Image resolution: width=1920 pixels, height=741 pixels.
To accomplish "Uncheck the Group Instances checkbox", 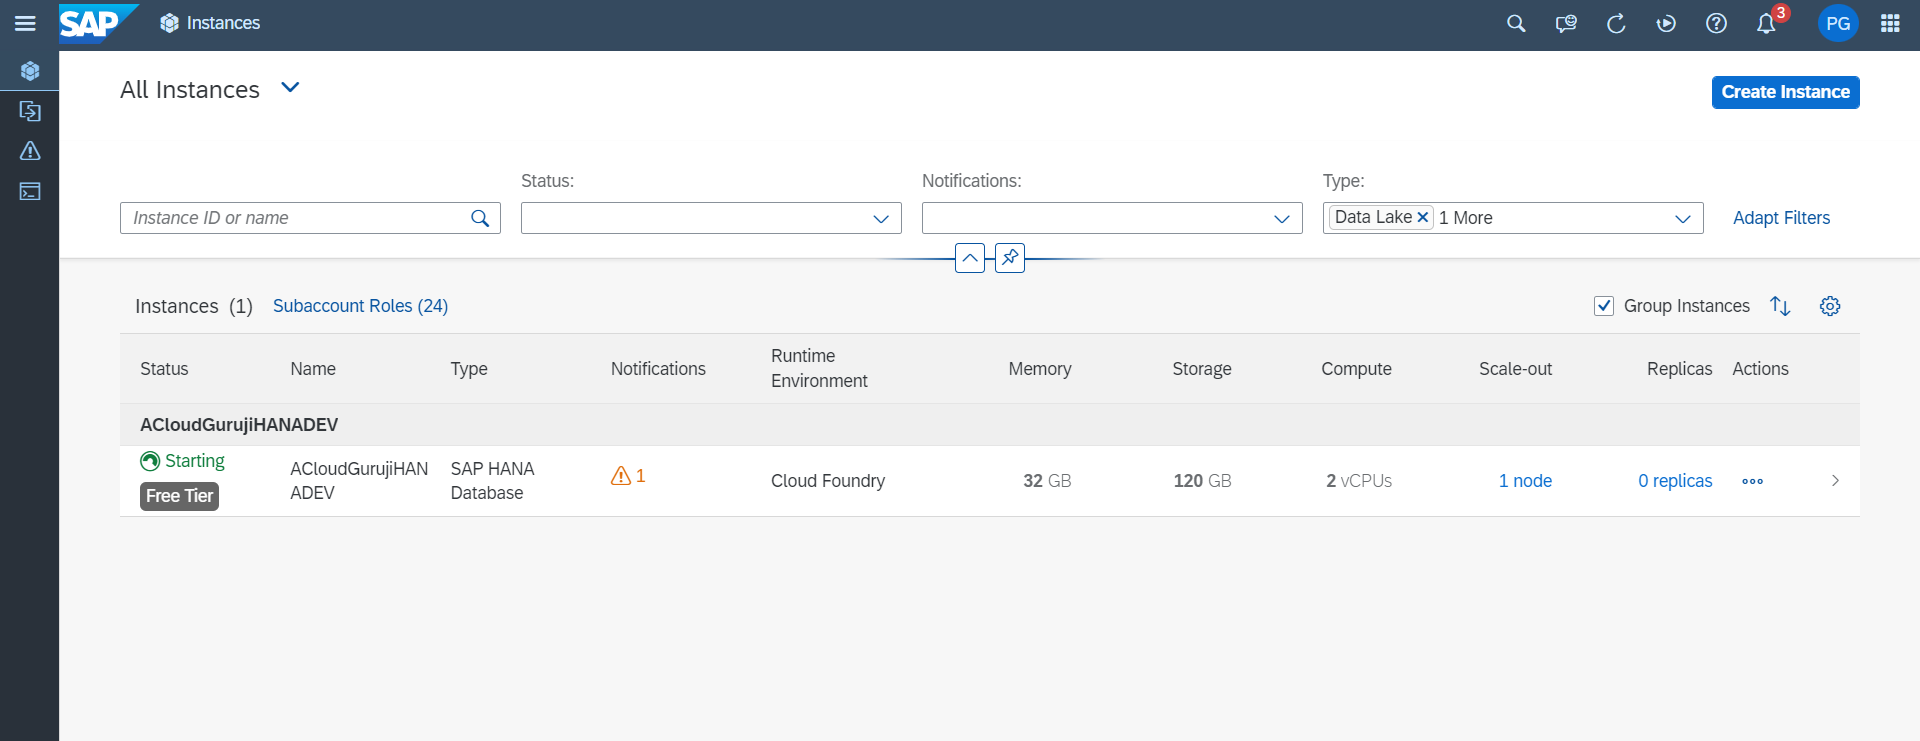I will [x=1604, y=306].
